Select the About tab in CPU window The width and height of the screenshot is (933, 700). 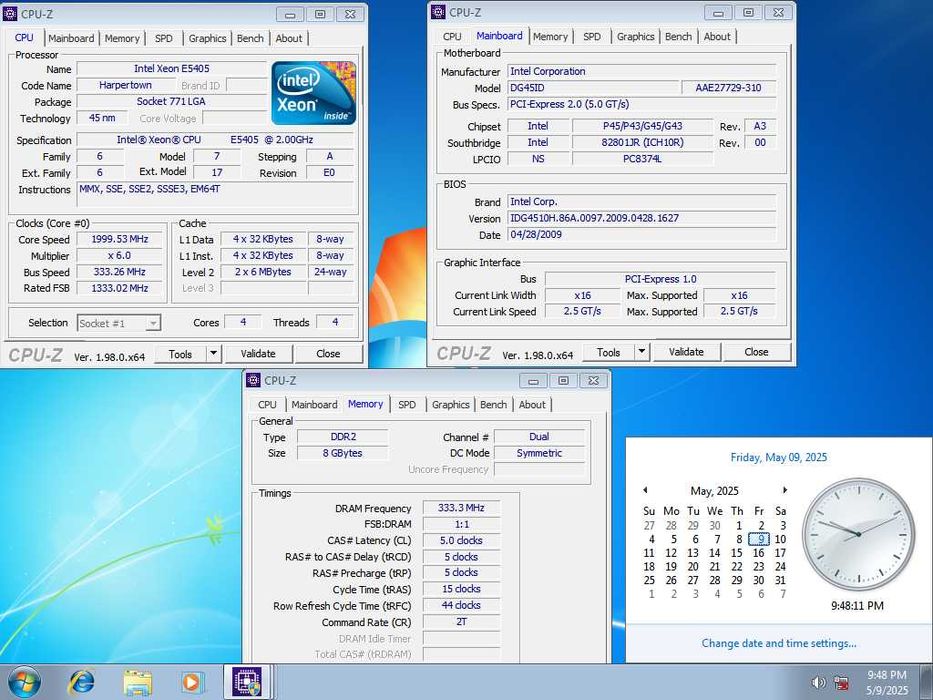pos(289,39)
